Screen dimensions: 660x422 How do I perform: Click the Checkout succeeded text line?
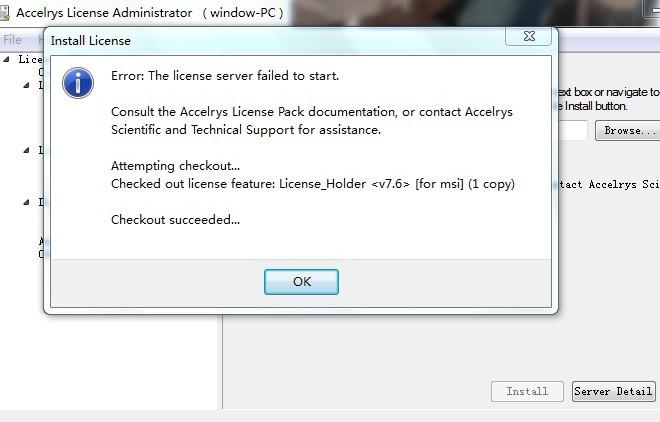click(x=176, y=220)
